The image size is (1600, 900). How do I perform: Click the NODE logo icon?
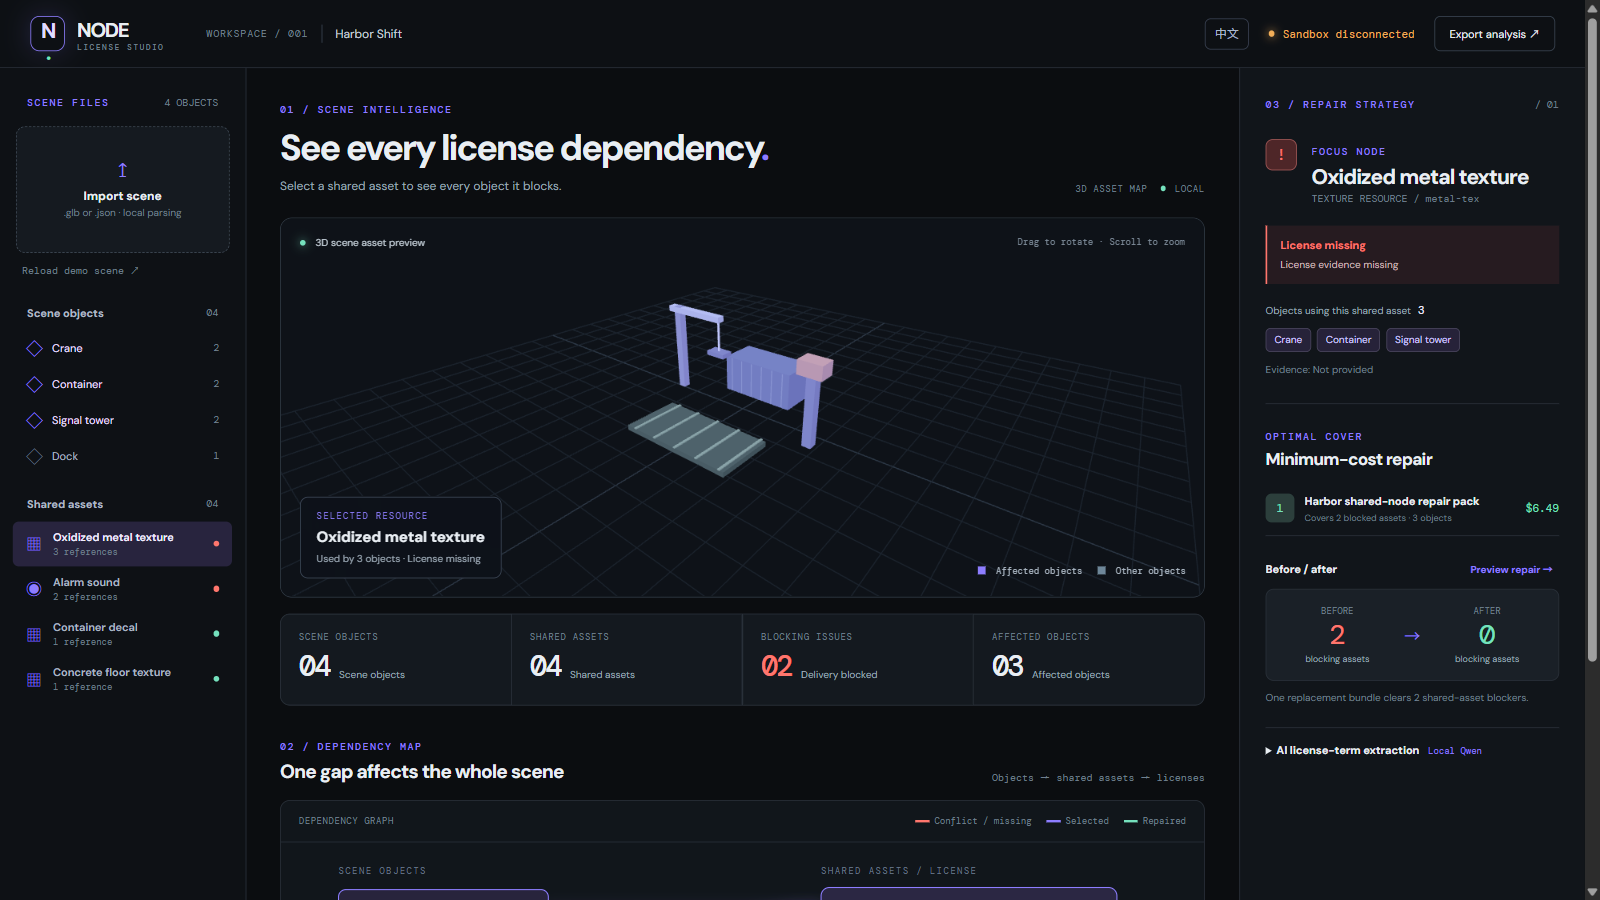48,33
